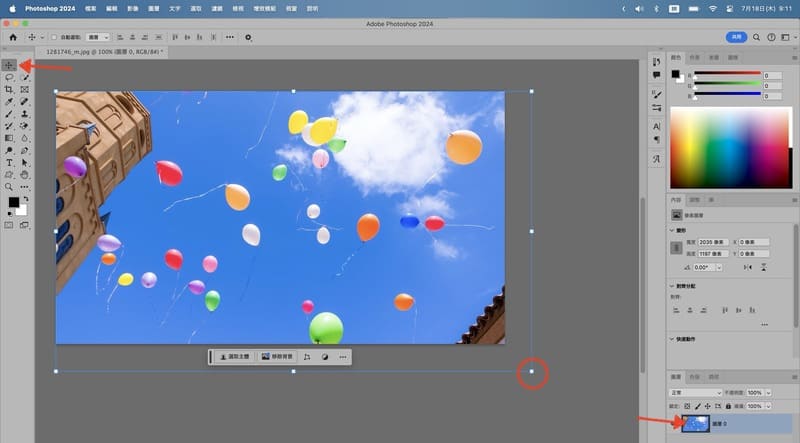
Task: Select the Spot Healing Brush tool
Action: (x=24, y=102)
